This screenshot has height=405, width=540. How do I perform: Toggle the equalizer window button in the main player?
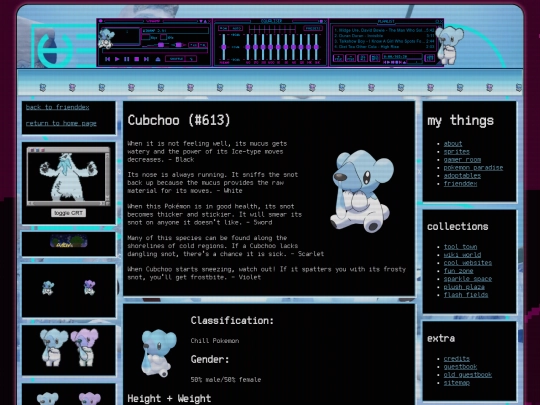193,45
